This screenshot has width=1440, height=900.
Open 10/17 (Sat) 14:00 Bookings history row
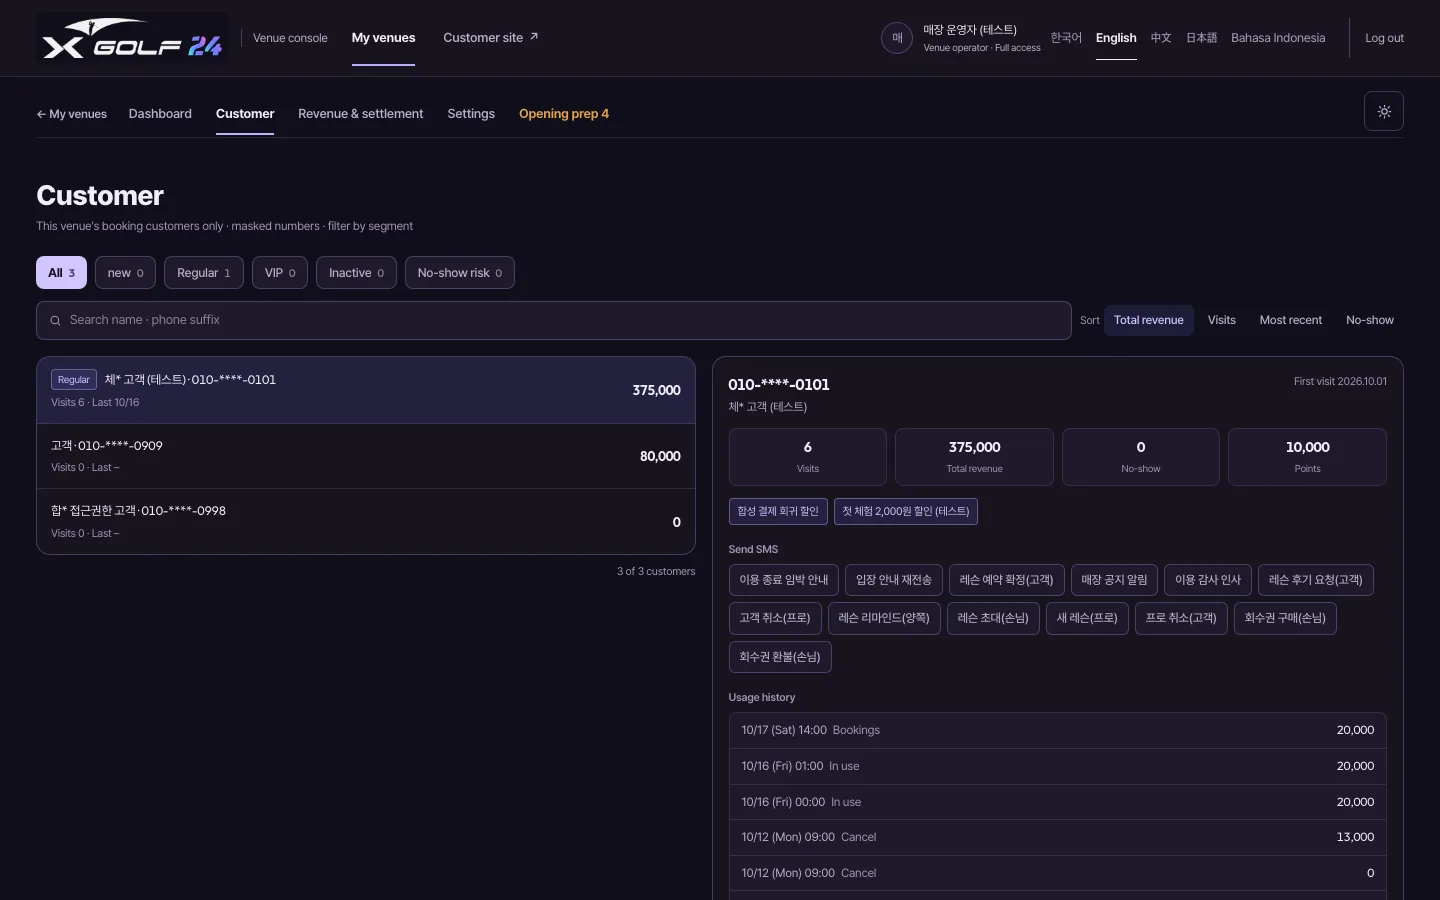1058,731
